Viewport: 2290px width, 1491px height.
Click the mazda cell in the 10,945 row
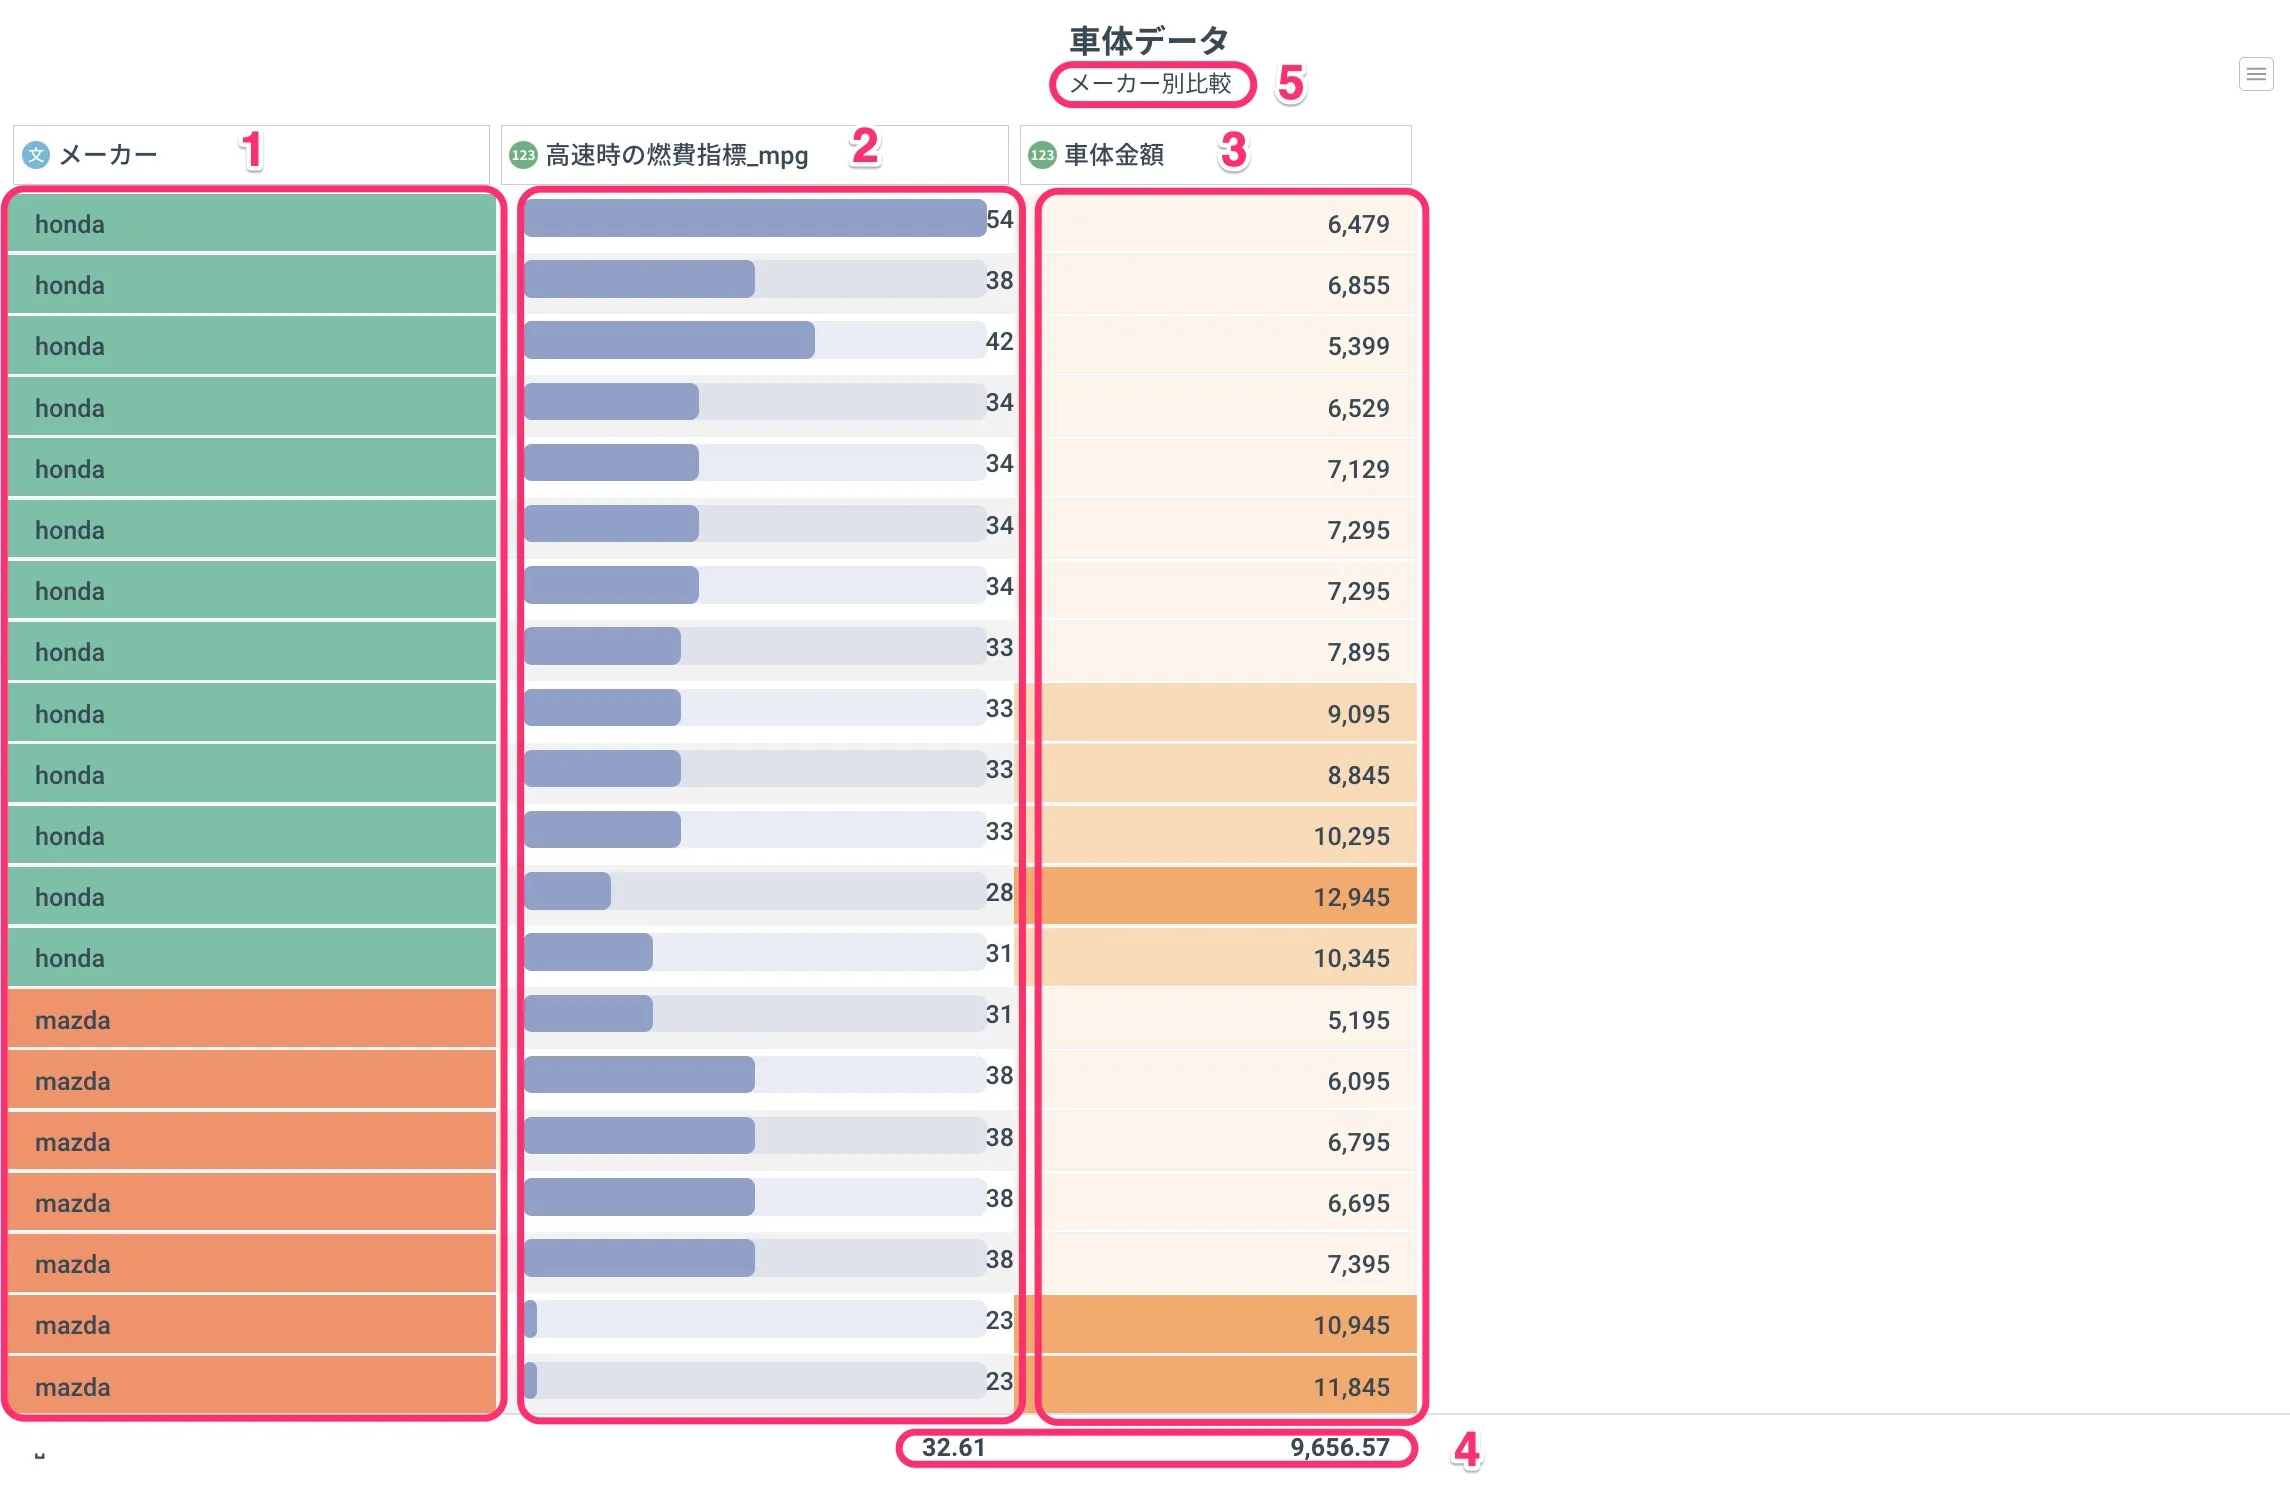point(252,1325)
